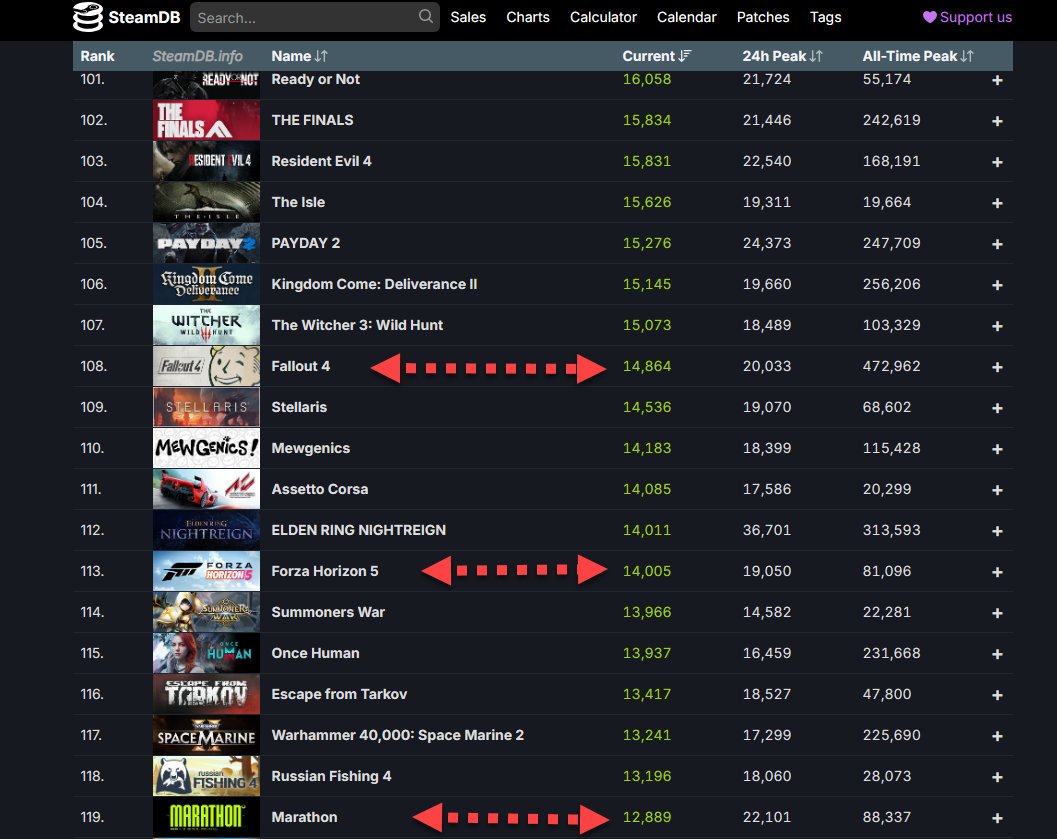Click plus icon for Resident Evil 4

997,162
